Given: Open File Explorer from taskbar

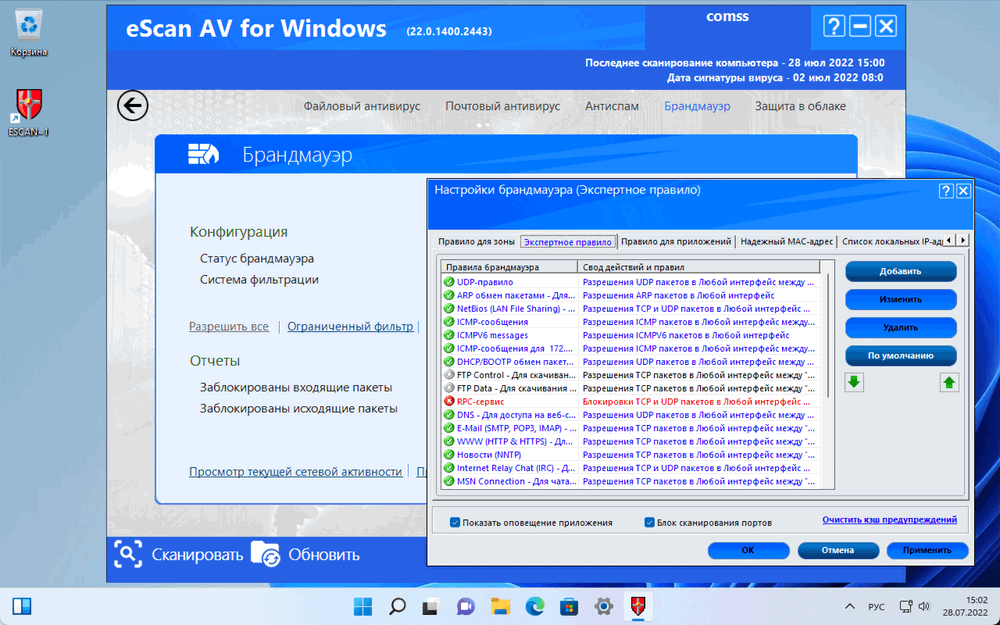Looking at the screenshot, I should (x=501, y=606).
